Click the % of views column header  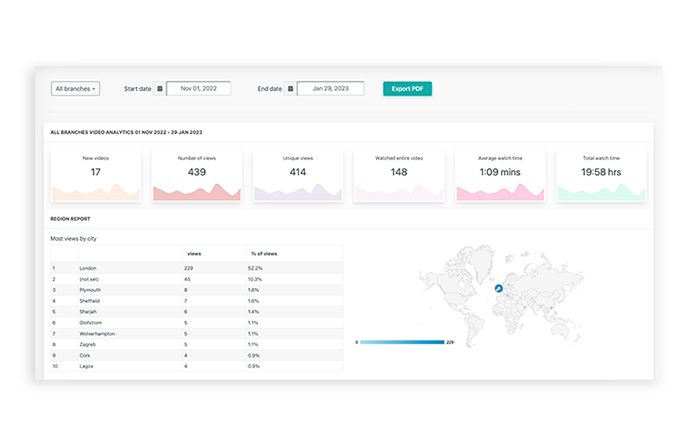coord(264,254)
